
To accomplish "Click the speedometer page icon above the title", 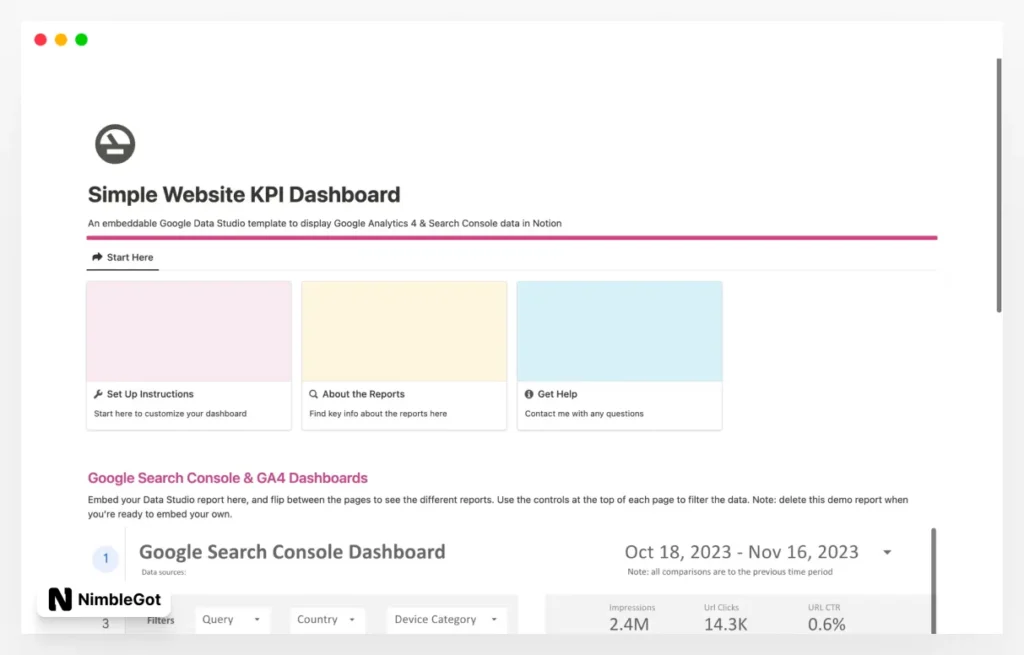I will tap(114, 144).
